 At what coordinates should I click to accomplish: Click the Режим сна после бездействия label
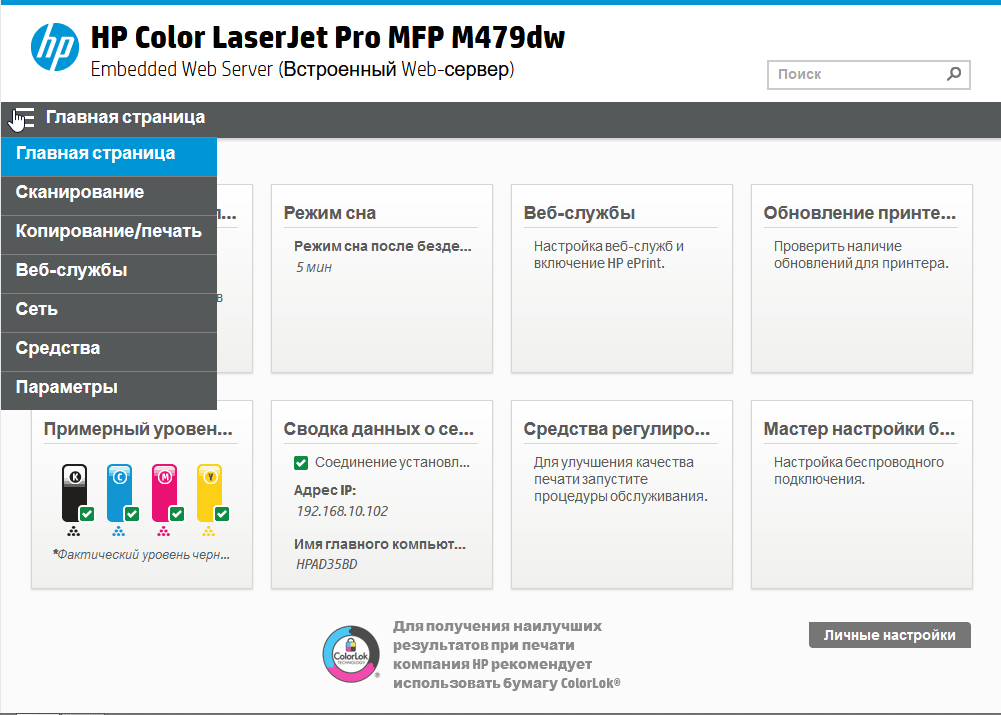tap(382, 246)
